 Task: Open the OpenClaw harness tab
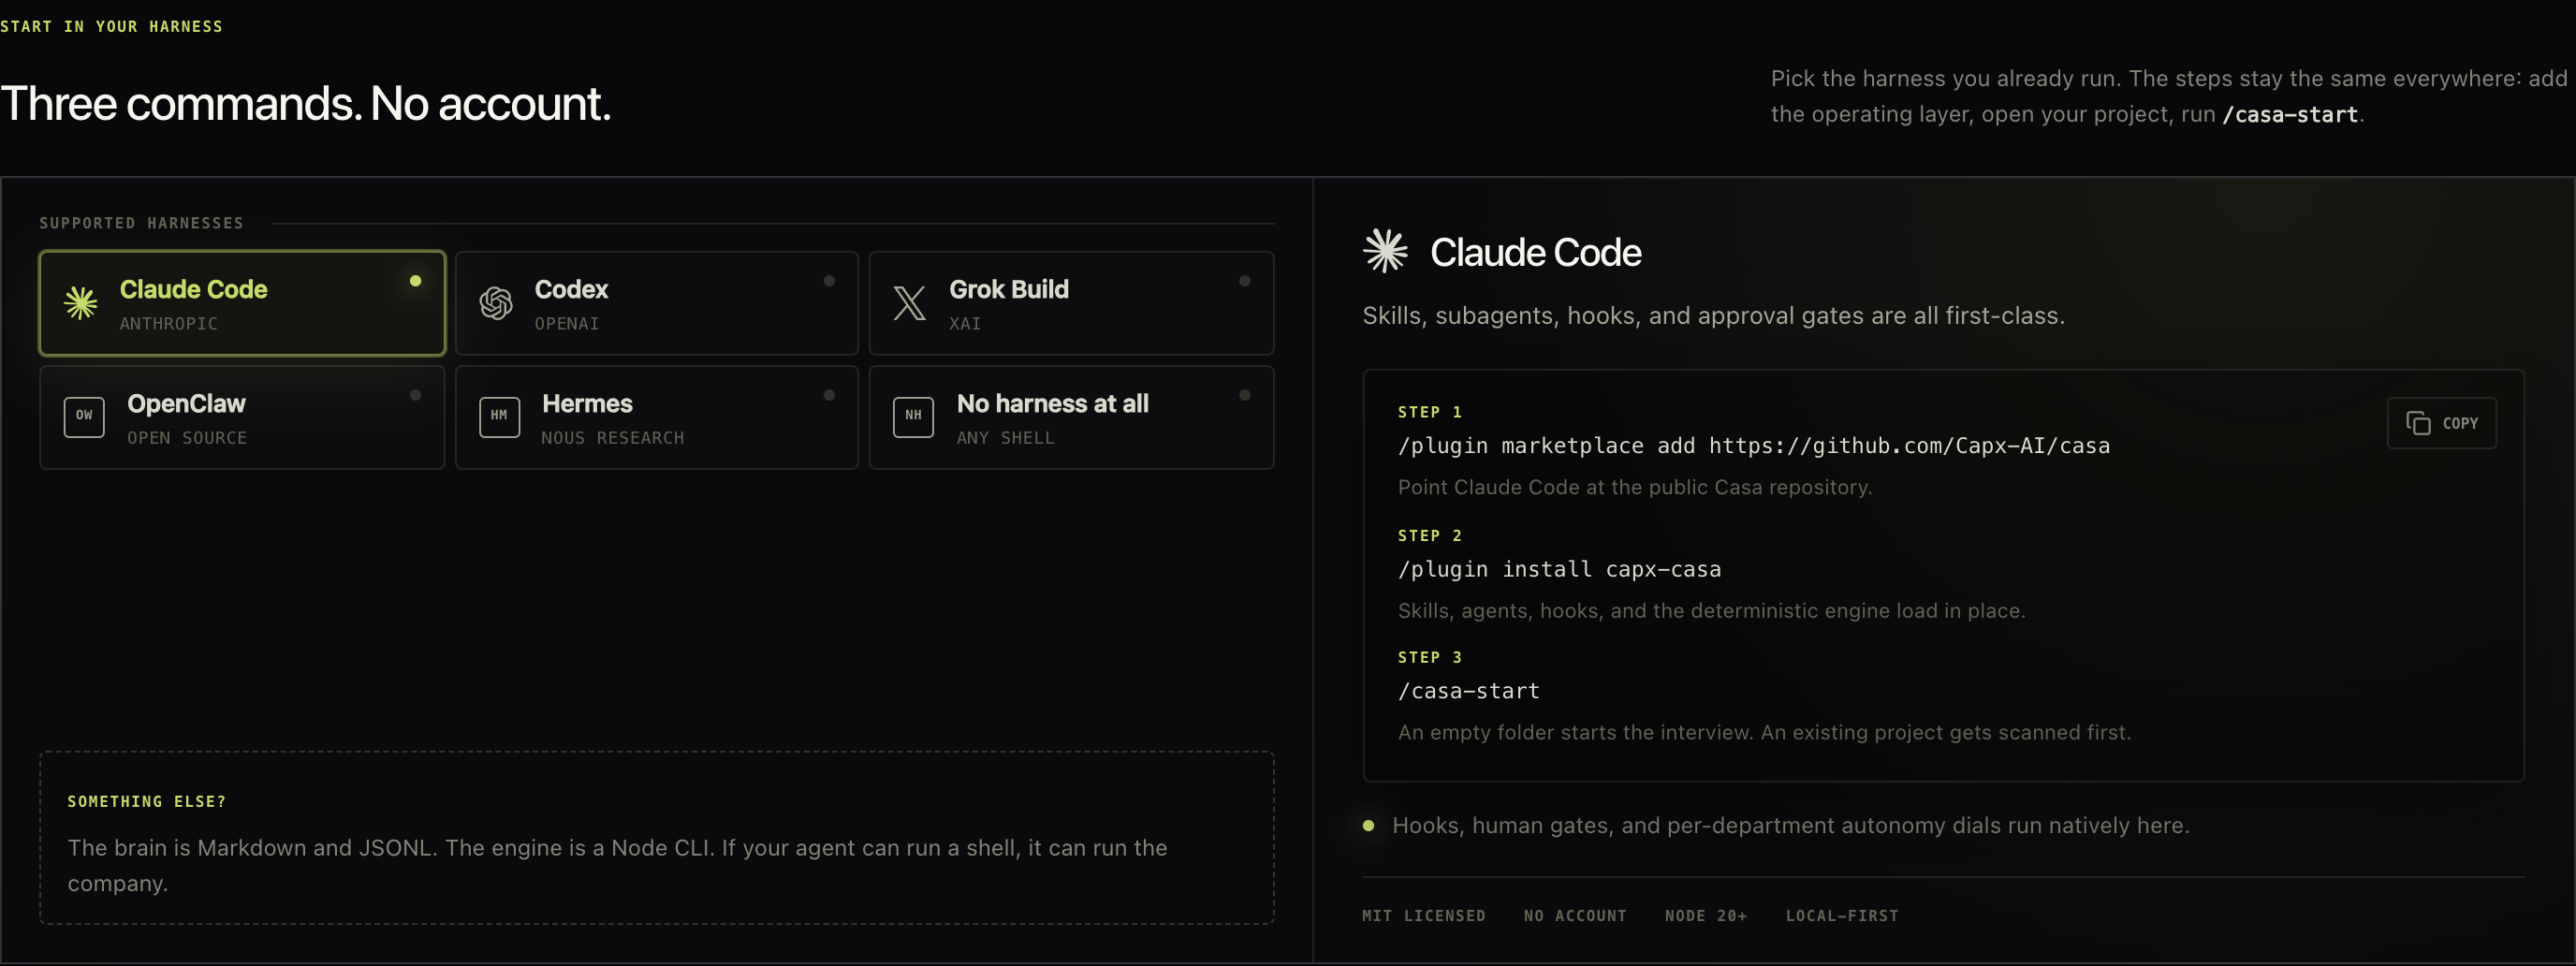click(x=242, y=417)
